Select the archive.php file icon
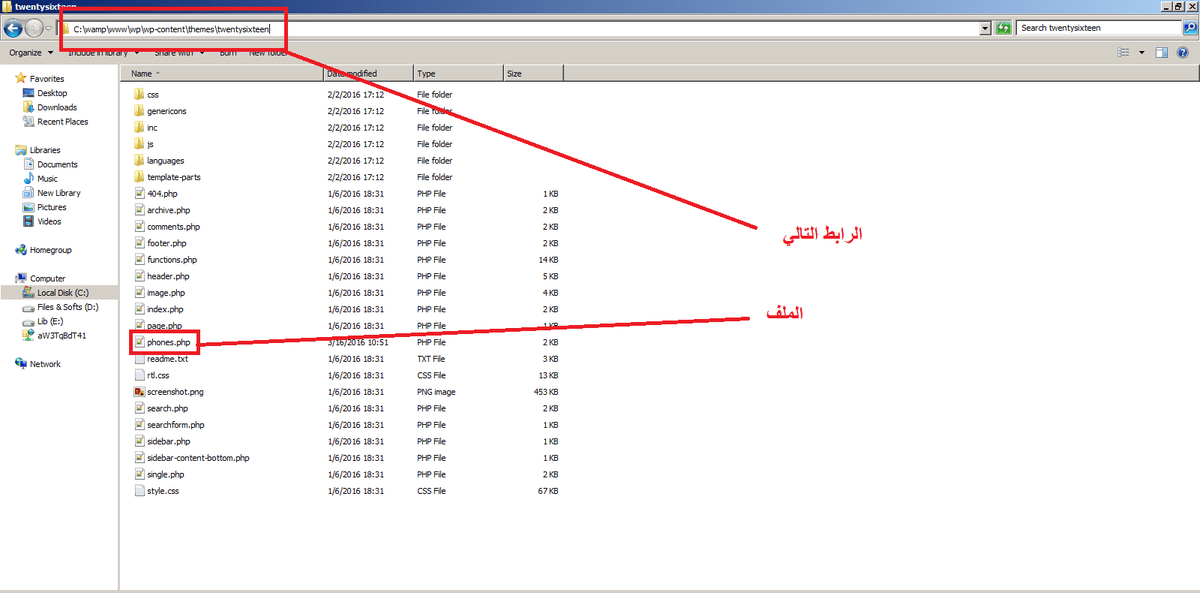 pyautogui.click(x=139, y=210)
